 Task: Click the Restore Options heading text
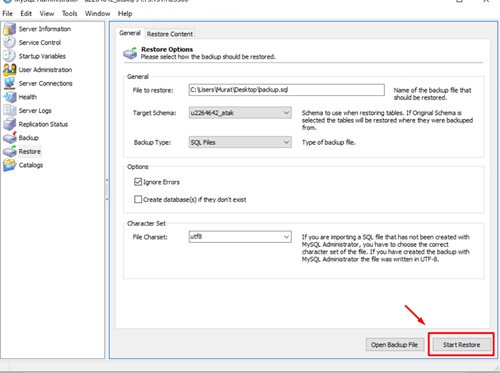(167, 49)
